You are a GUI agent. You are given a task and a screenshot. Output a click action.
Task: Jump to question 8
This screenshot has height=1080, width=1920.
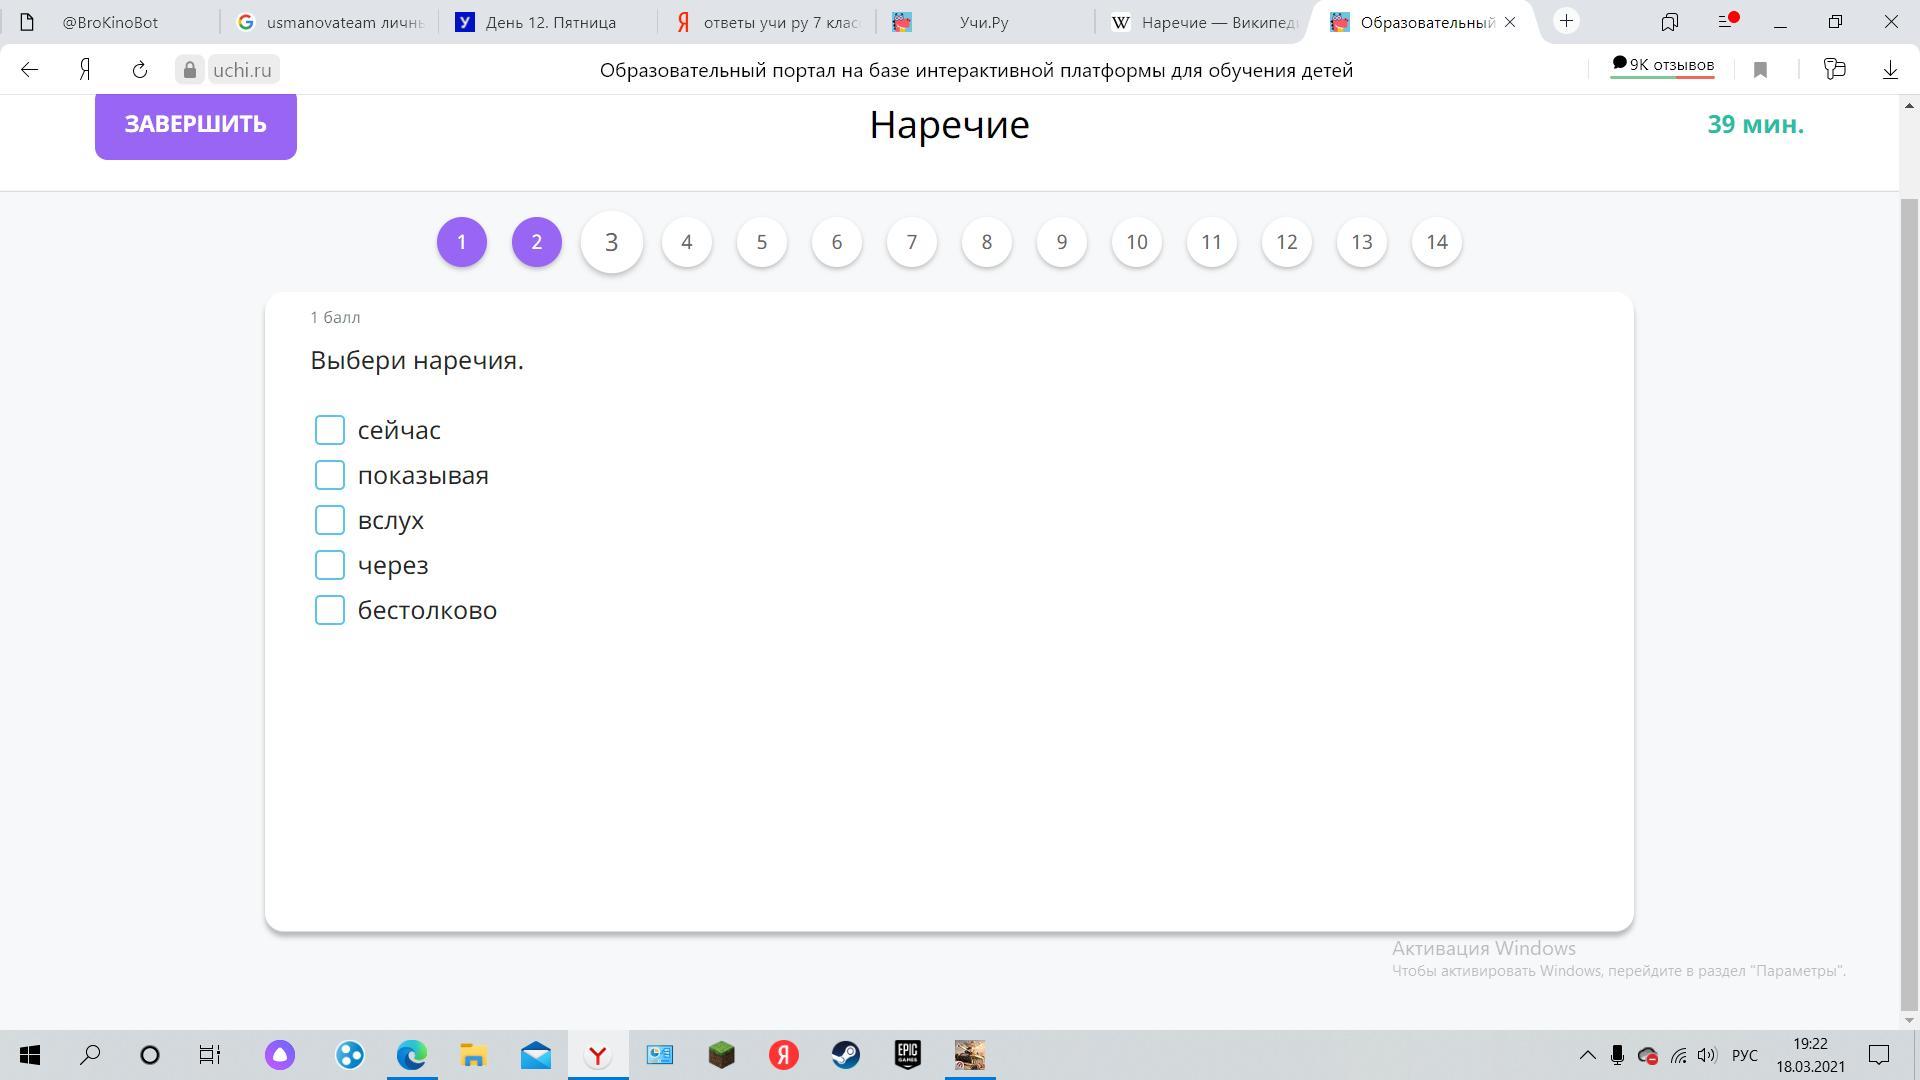point(987,242)
